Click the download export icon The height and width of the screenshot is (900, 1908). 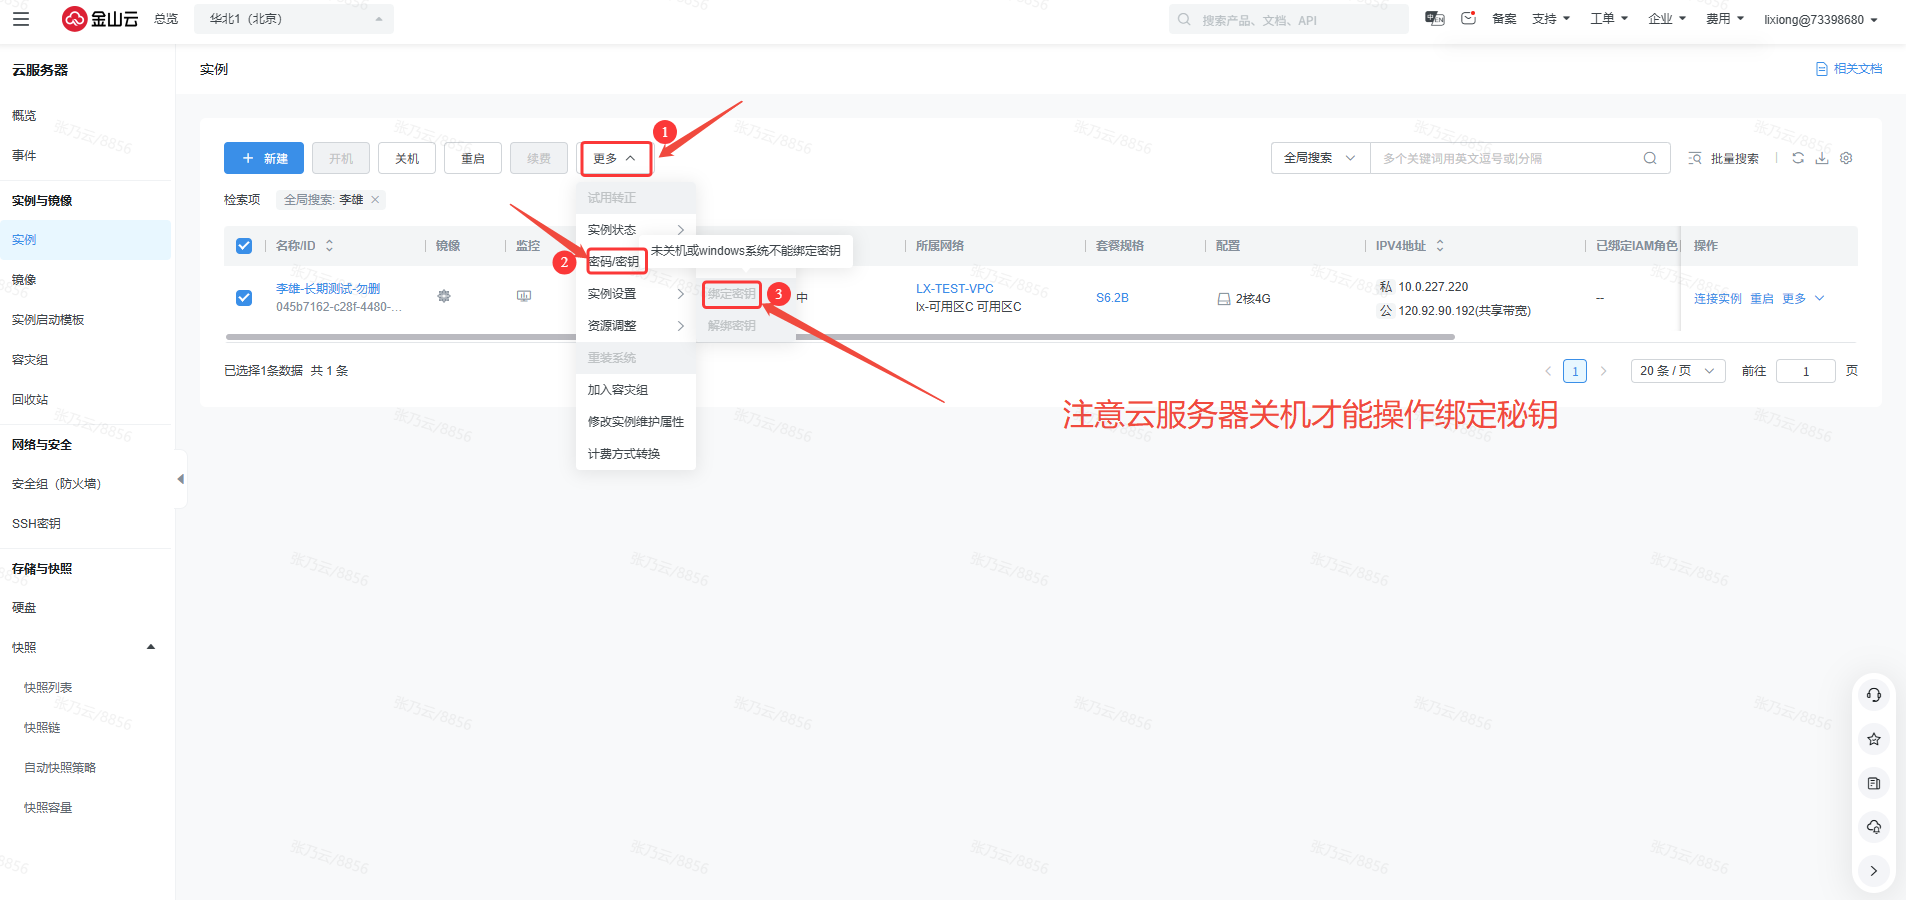[1822, 158]
